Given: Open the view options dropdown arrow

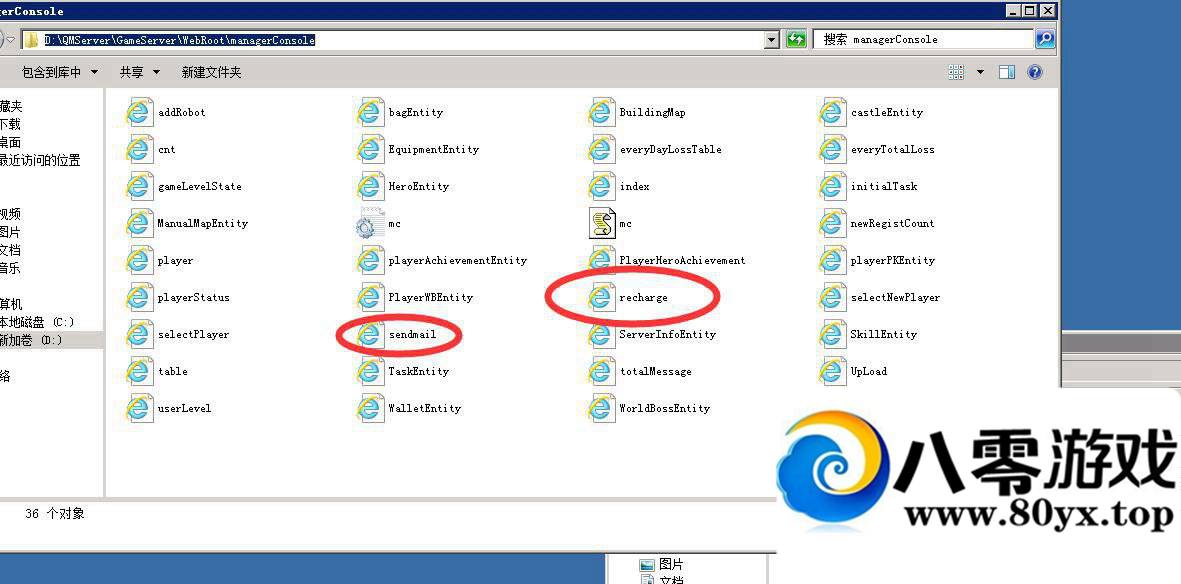Looking at the screenshot, I should (x=980, y=72).
